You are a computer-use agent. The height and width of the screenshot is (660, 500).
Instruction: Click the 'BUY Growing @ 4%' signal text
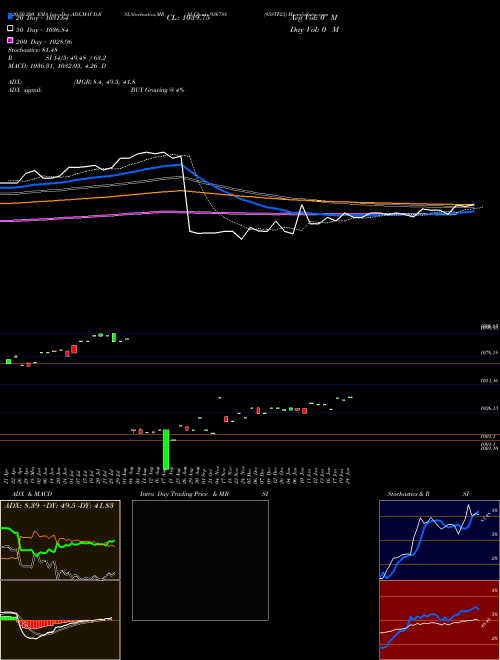tap(157, 90)
